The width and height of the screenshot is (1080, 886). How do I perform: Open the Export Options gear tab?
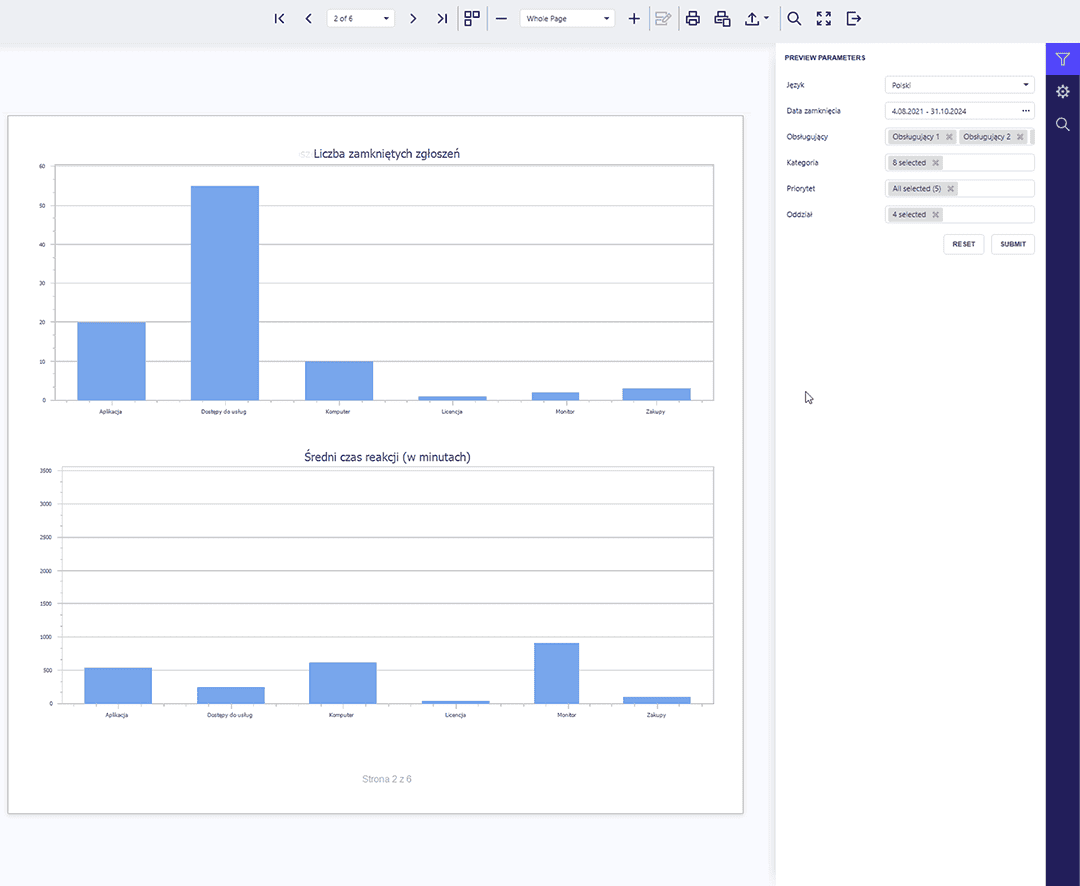pos(1062,92)
